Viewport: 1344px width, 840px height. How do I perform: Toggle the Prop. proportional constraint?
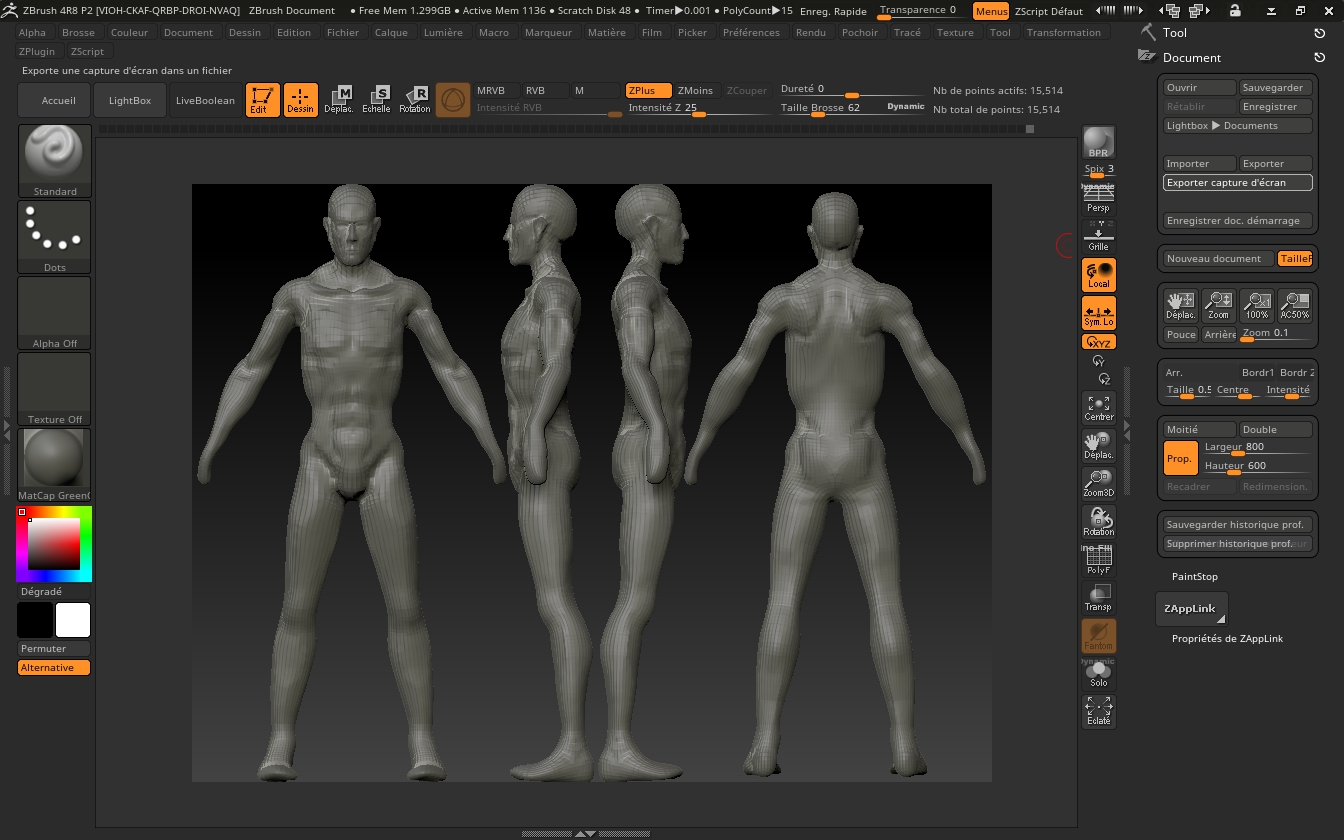[x=1180, y=457]
